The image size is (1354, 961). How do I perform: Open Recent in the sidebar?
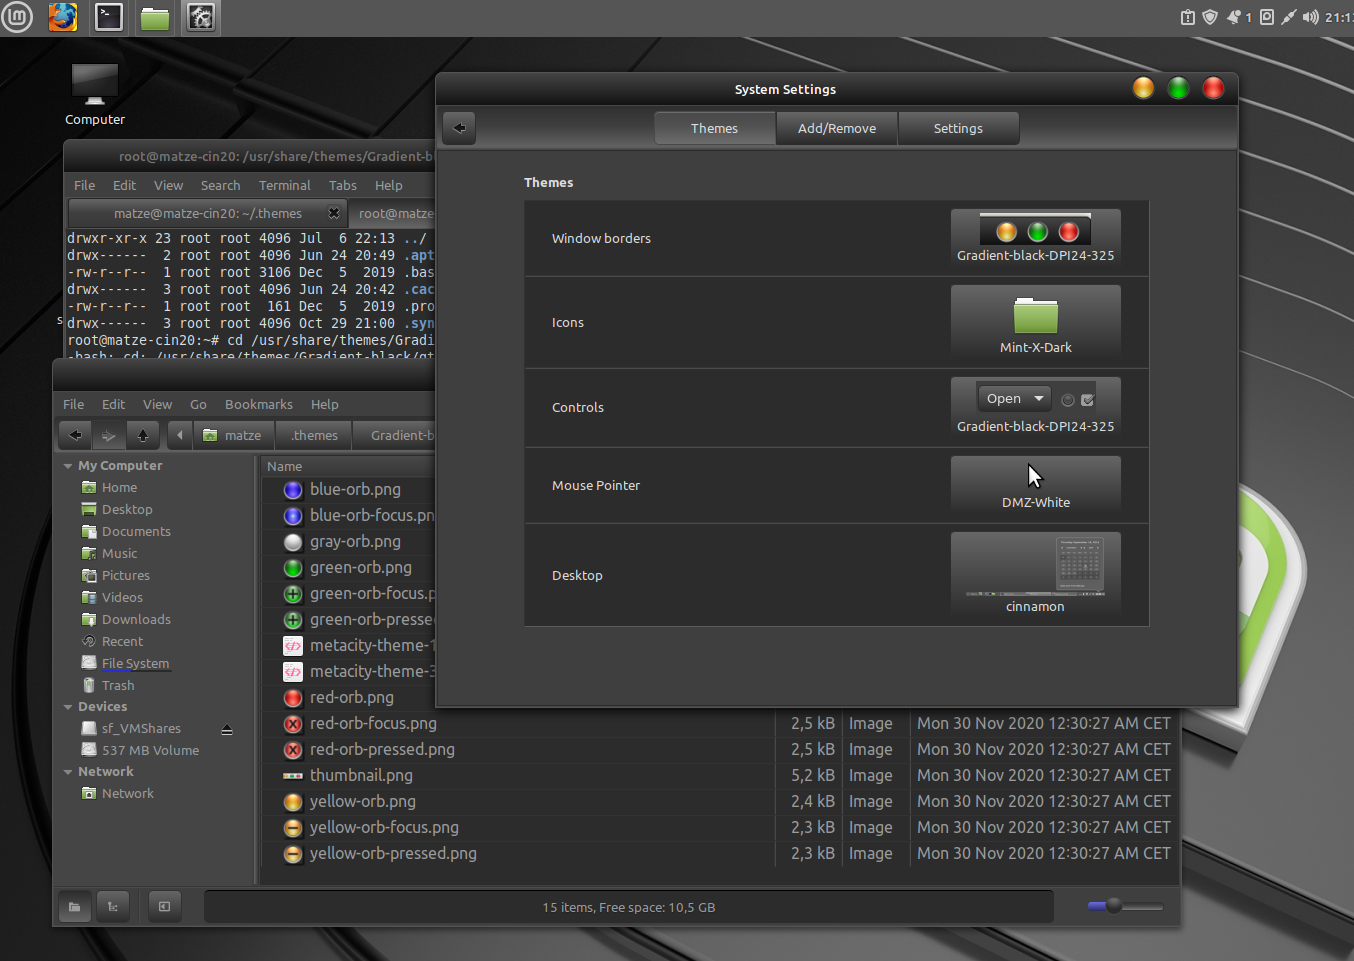pyautogui.click(x=122, y=642)
